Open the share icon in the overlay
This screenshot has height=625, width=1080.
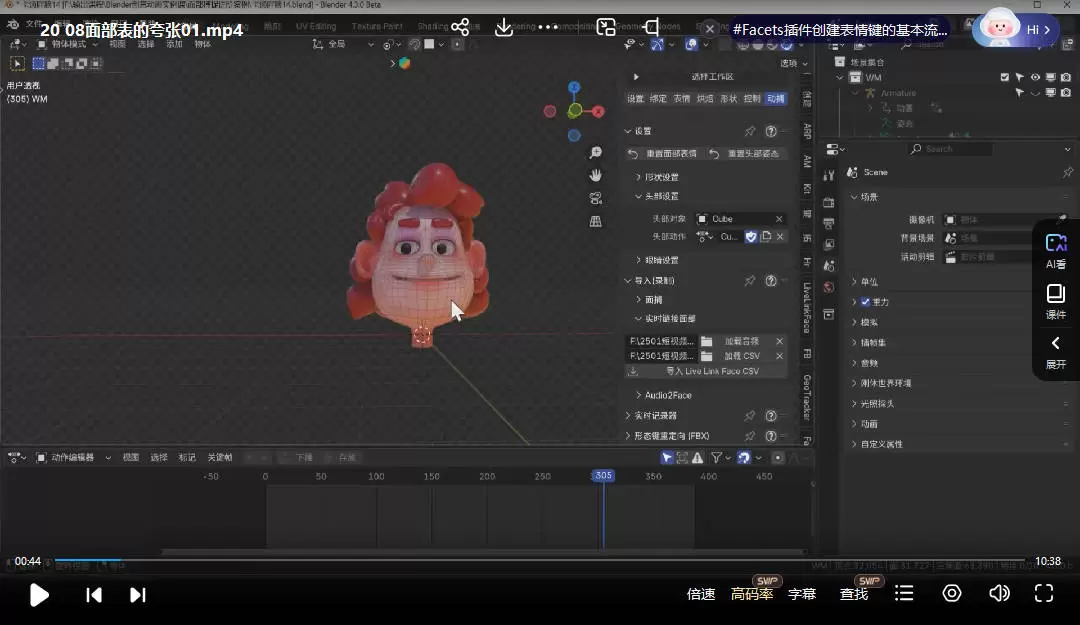[460, 28]
